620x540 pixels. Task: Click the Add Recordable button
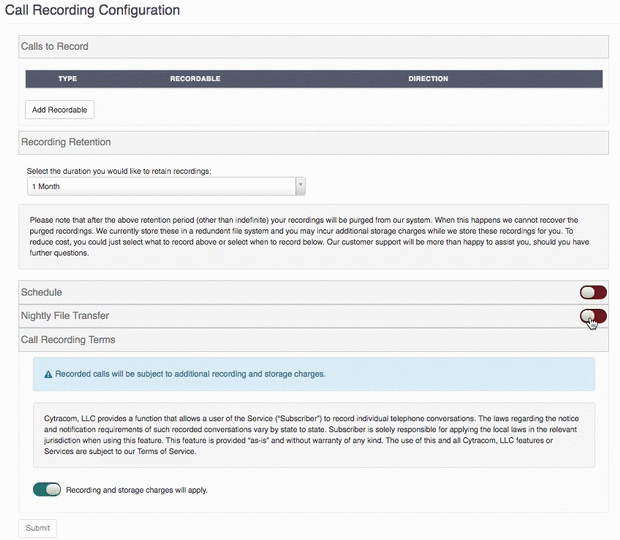[60, 110]
